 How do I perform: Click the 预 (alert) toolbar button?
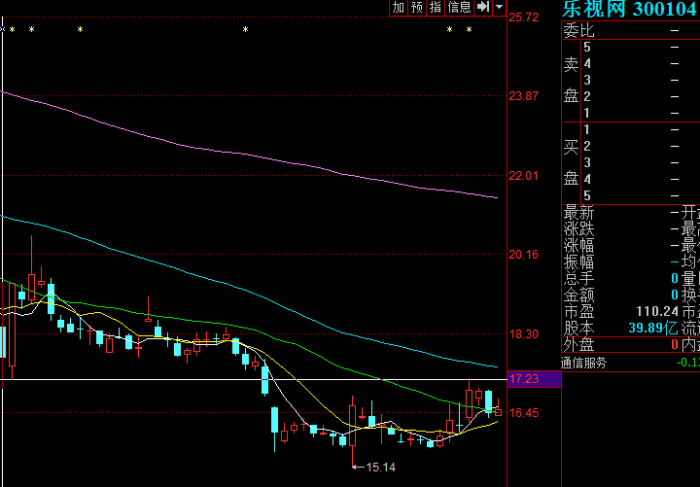point(417,7)
